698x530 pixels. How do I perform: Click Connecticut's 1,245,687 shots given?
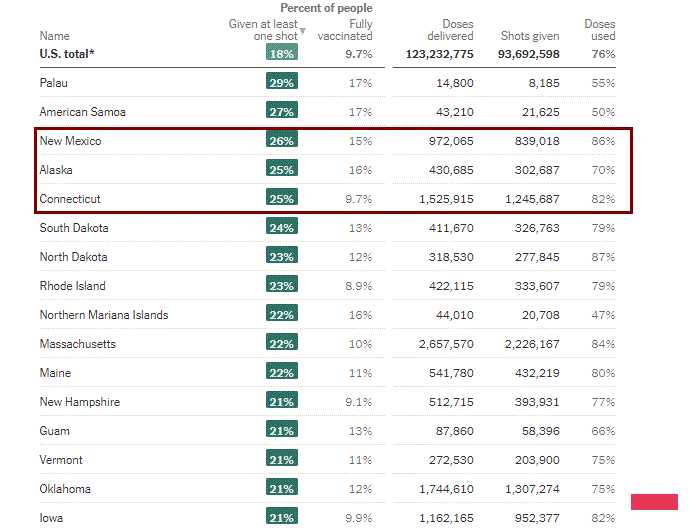(532, 199)
